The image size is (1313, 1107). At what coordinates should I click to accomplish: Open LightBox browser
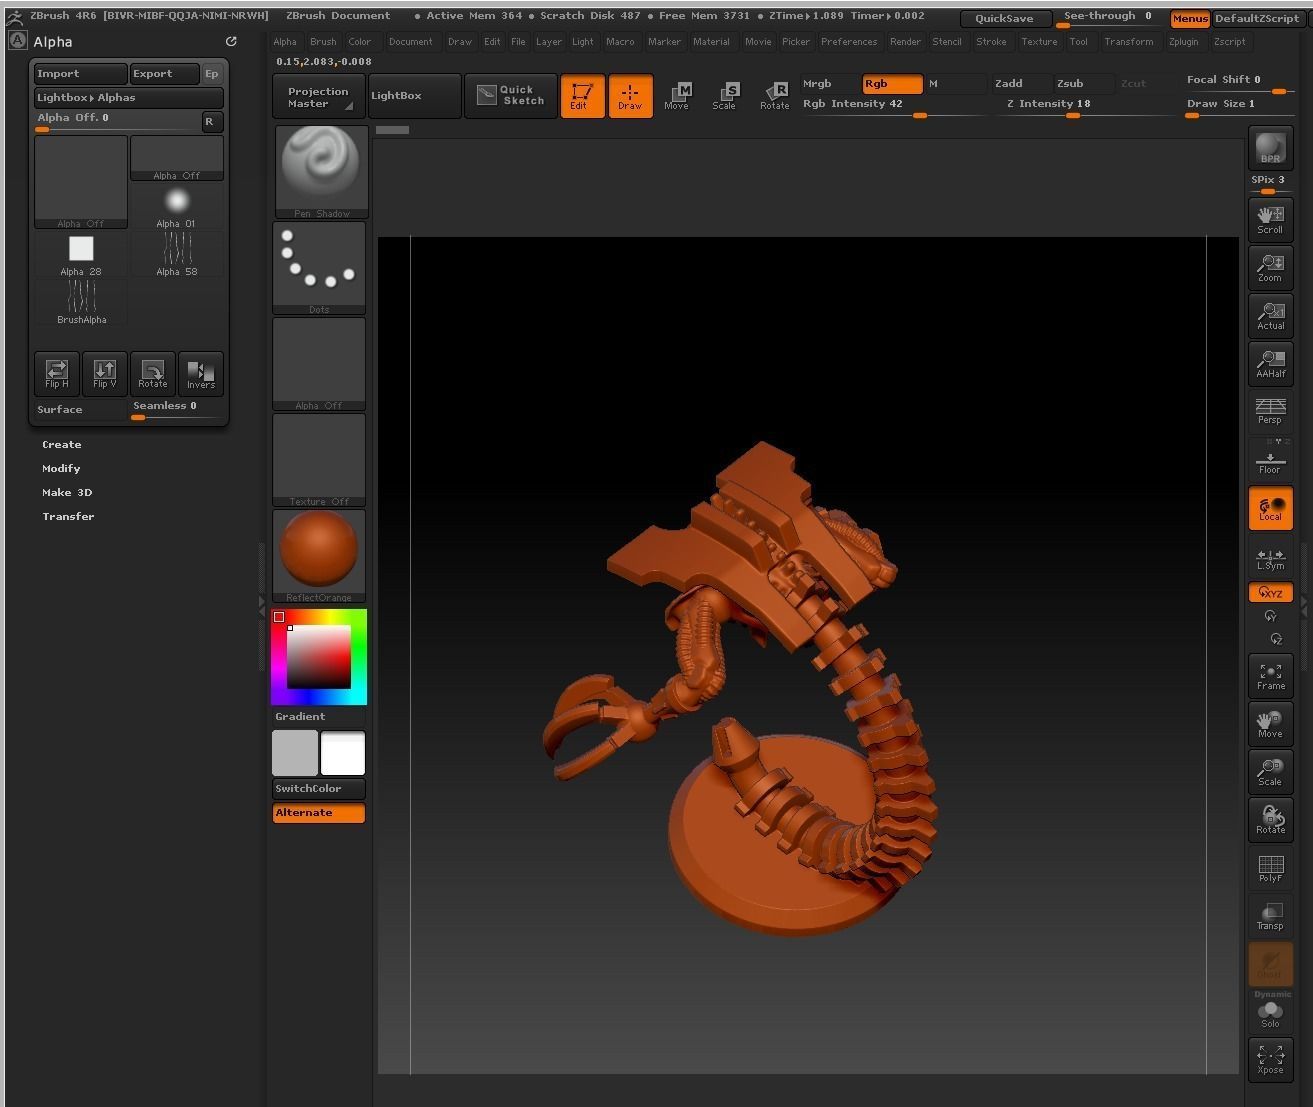point(414,96)
